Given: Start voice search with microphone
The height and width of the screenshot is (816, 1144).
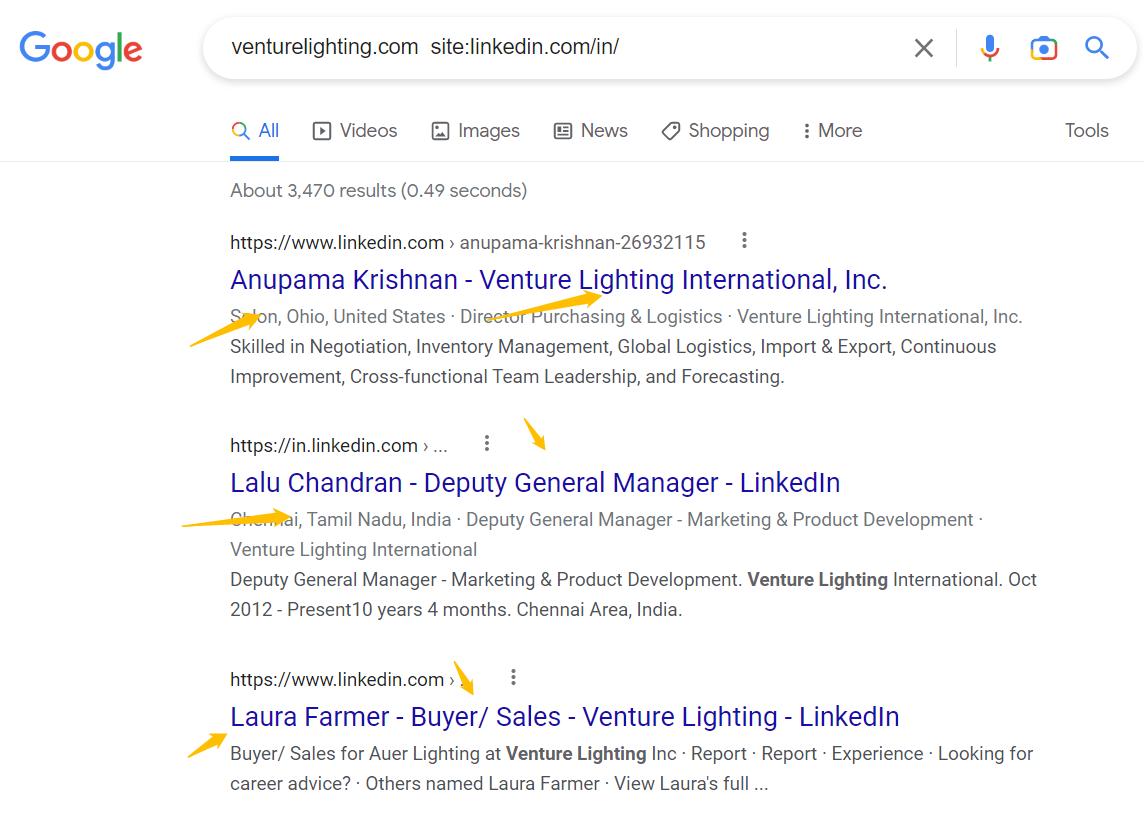Looking at the screenshot, I should coord(989,48).
